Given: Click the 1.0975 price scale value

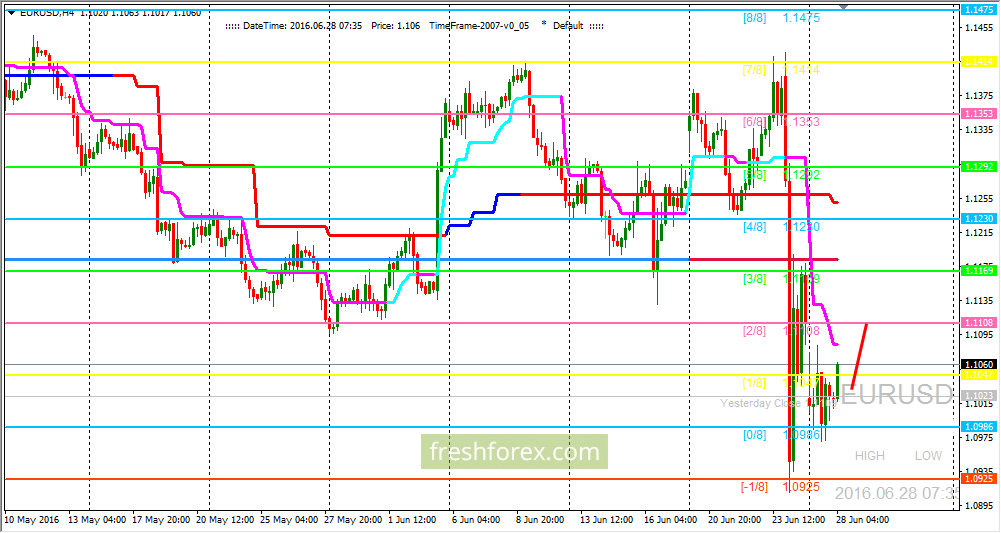Looking at the screenshot, I should coord(980,437).
